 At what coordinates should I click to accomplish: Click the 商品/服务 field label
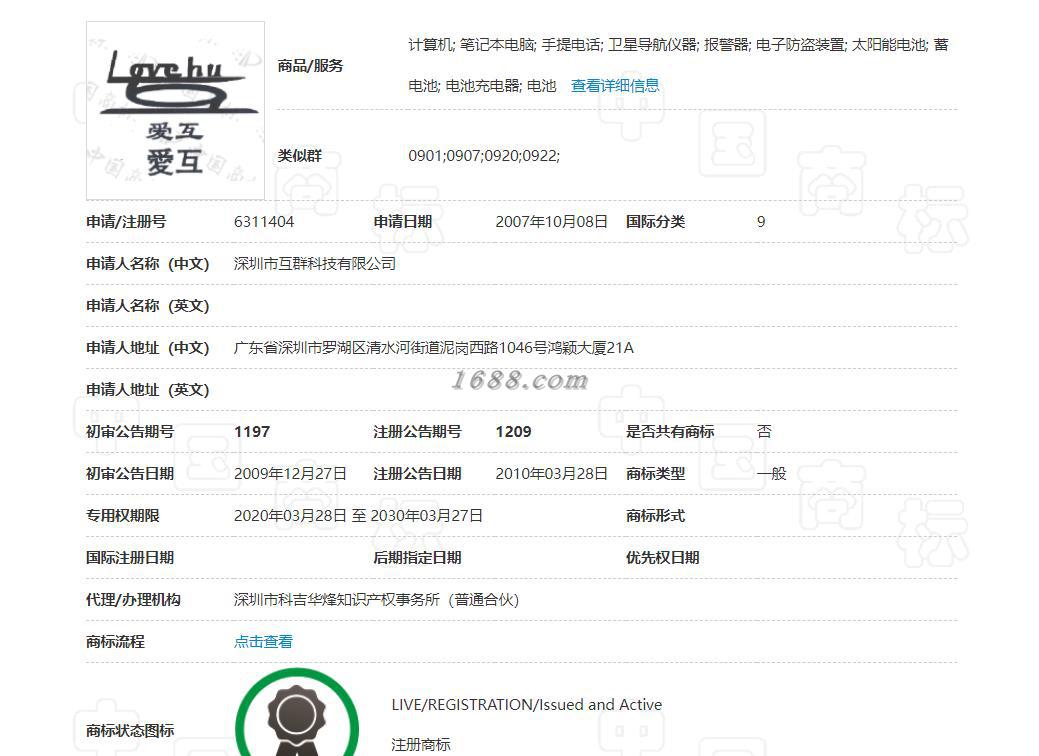click(x=310, y=66)
